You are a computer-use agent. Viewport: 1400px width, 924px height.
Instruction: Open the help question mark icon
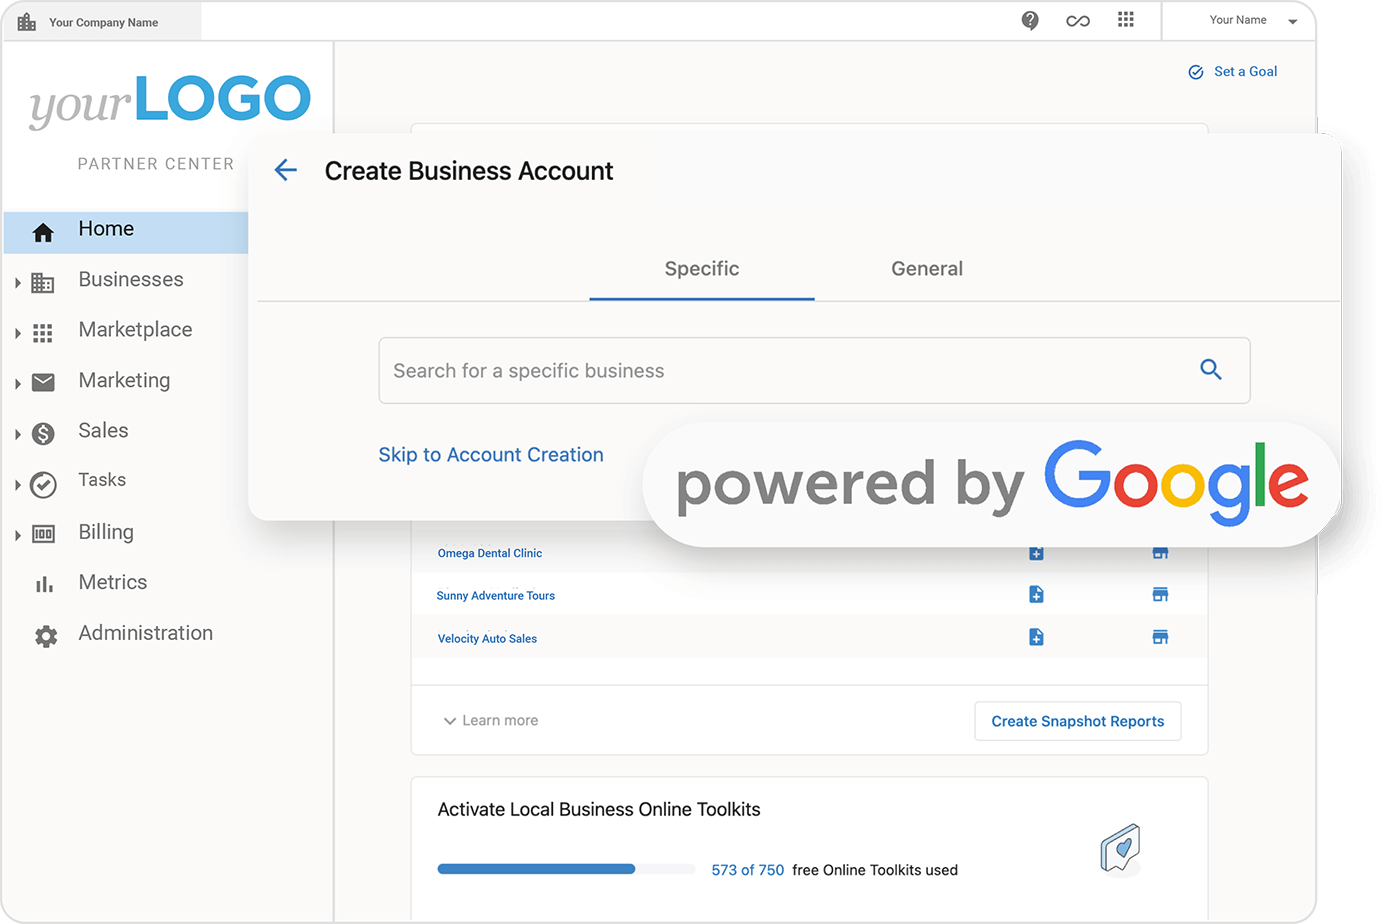[1030, 20]
